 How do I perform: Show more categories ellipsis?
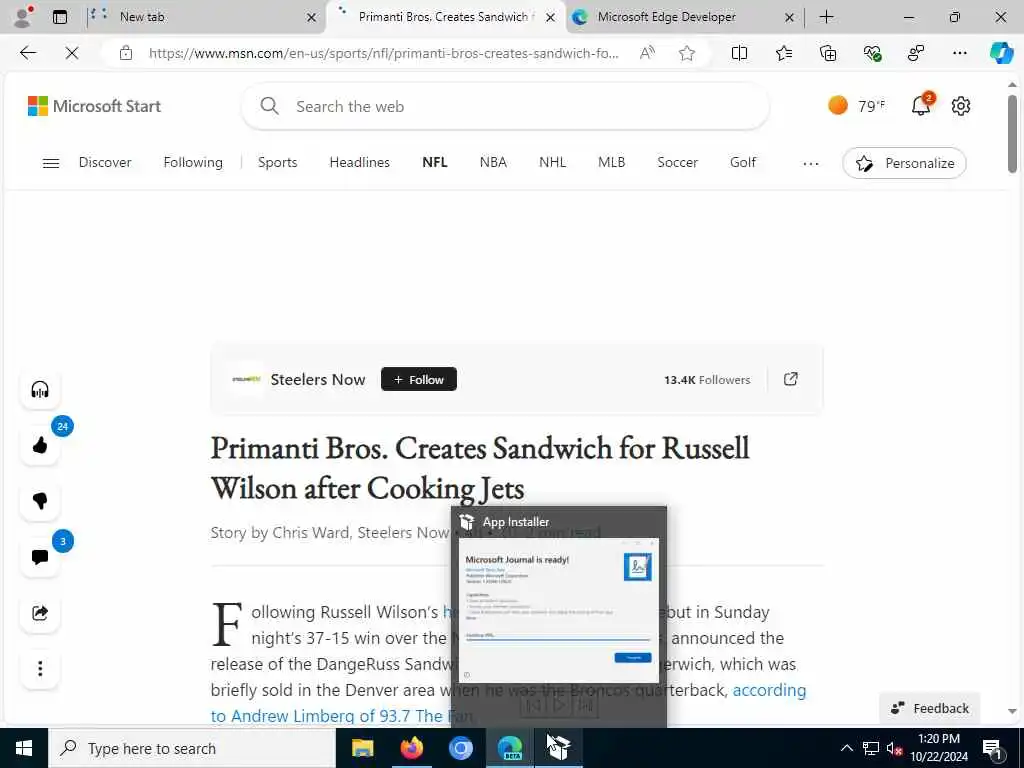tap(810, 163)
